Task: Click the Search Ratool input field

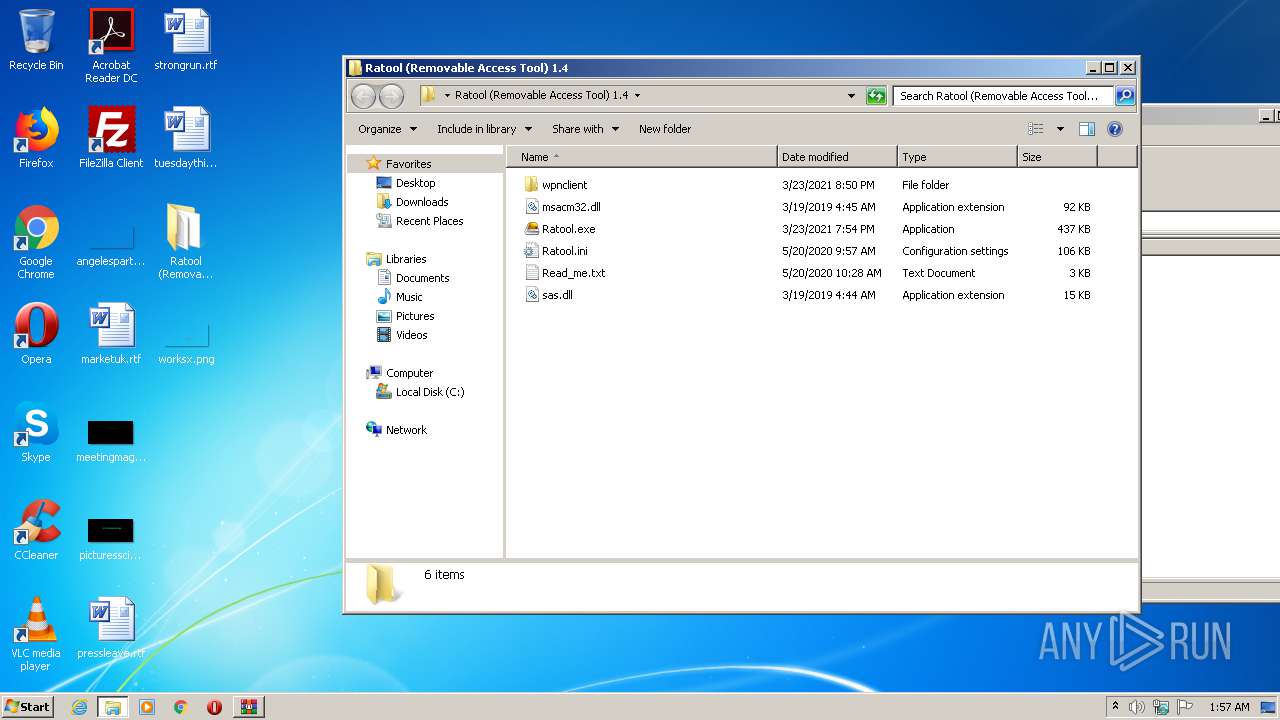Action: pyautogui.click(x=1003, y=96)
